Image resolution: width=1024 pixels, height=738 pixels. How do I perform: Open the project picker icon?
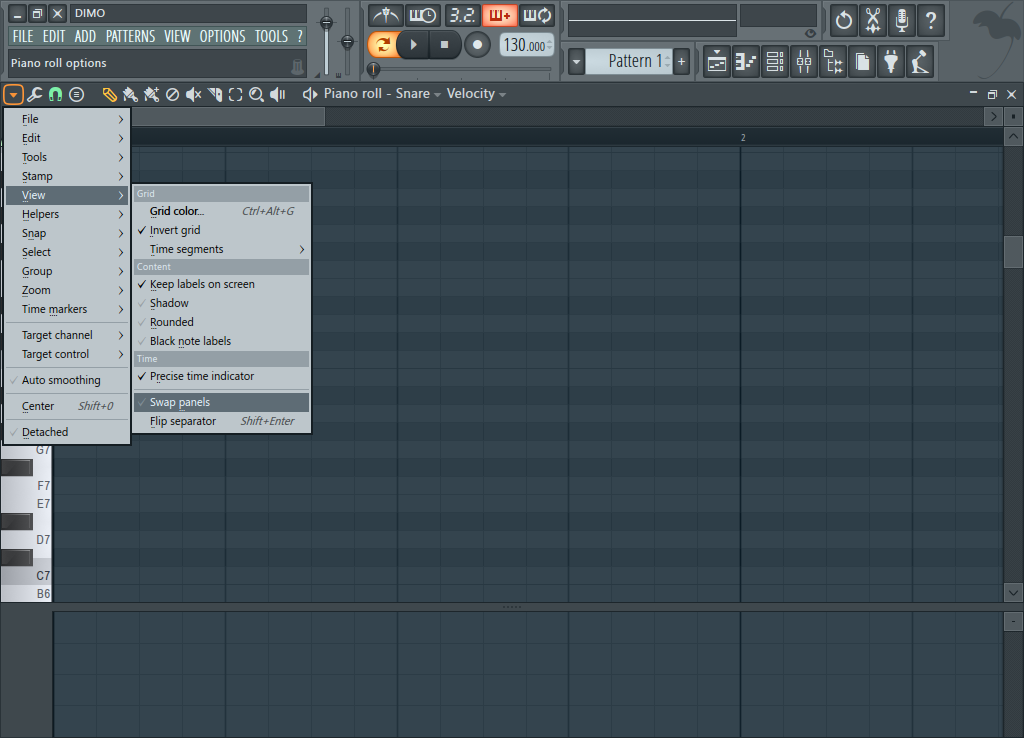point(862,62)
